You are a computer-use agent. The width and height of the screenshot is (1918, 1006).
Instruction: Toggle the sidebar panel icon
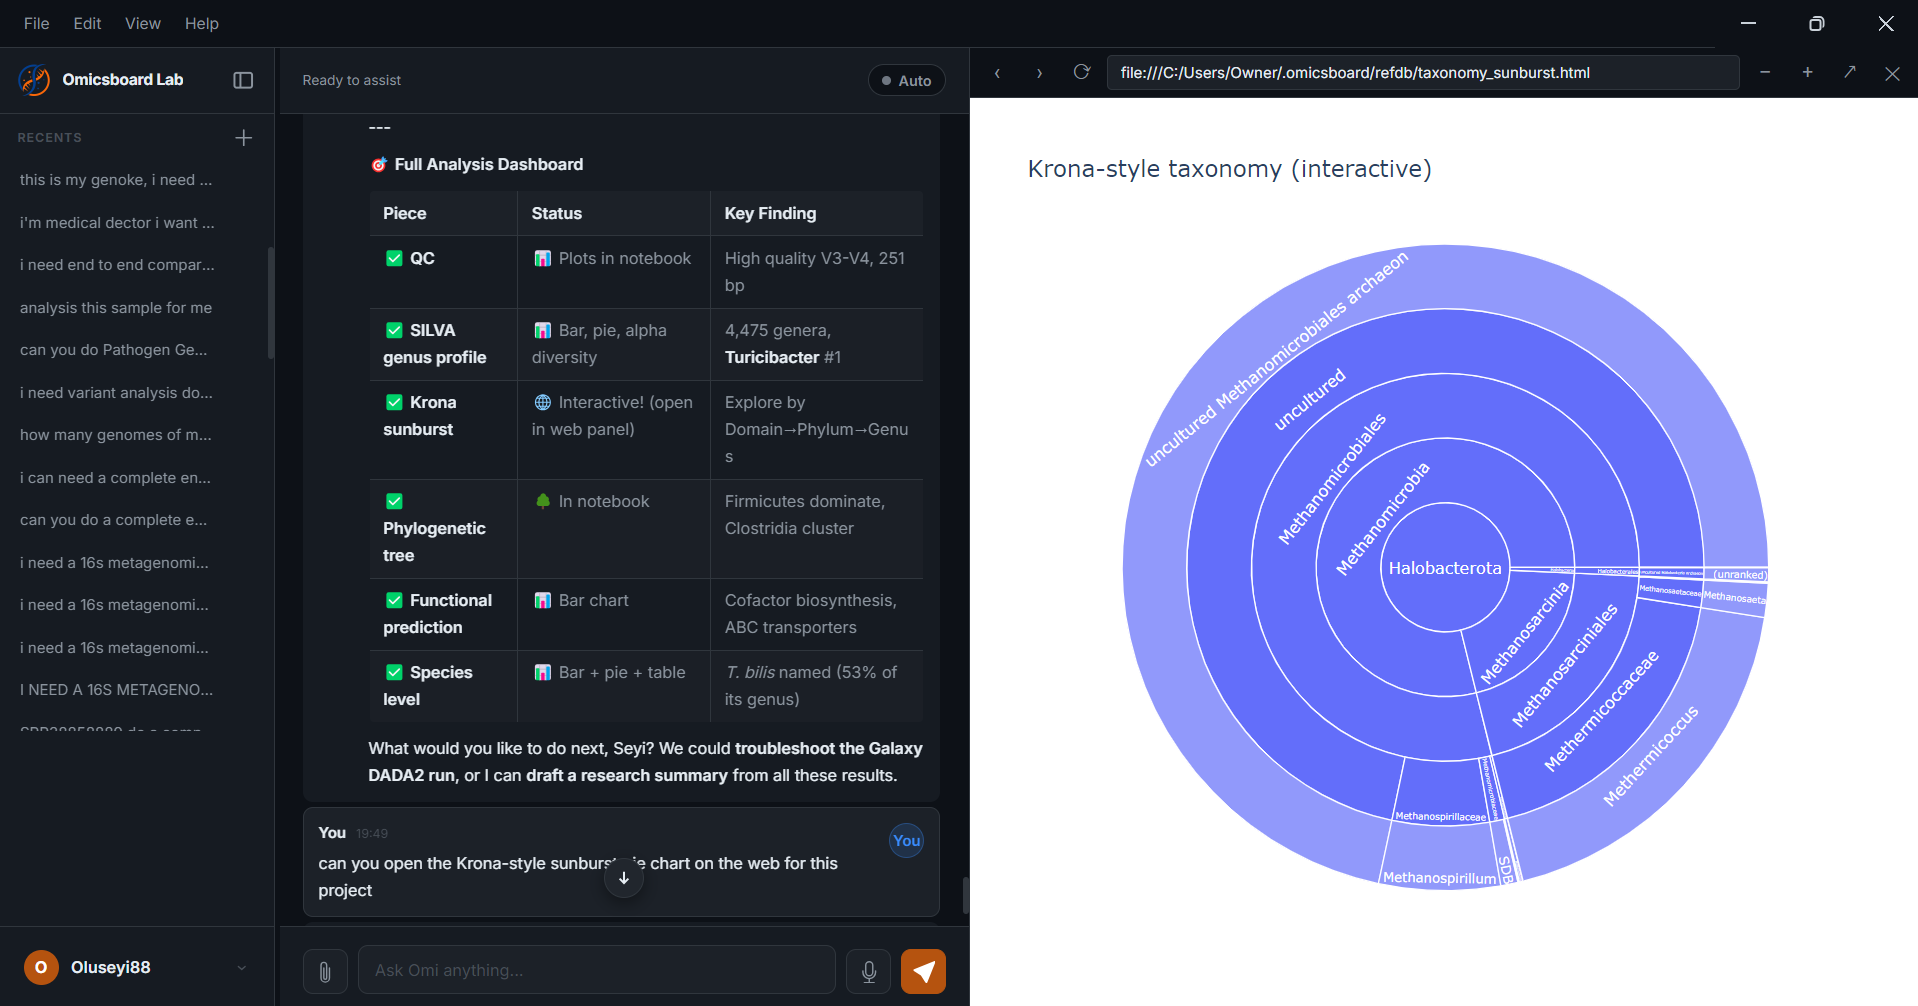pos(243,80)
